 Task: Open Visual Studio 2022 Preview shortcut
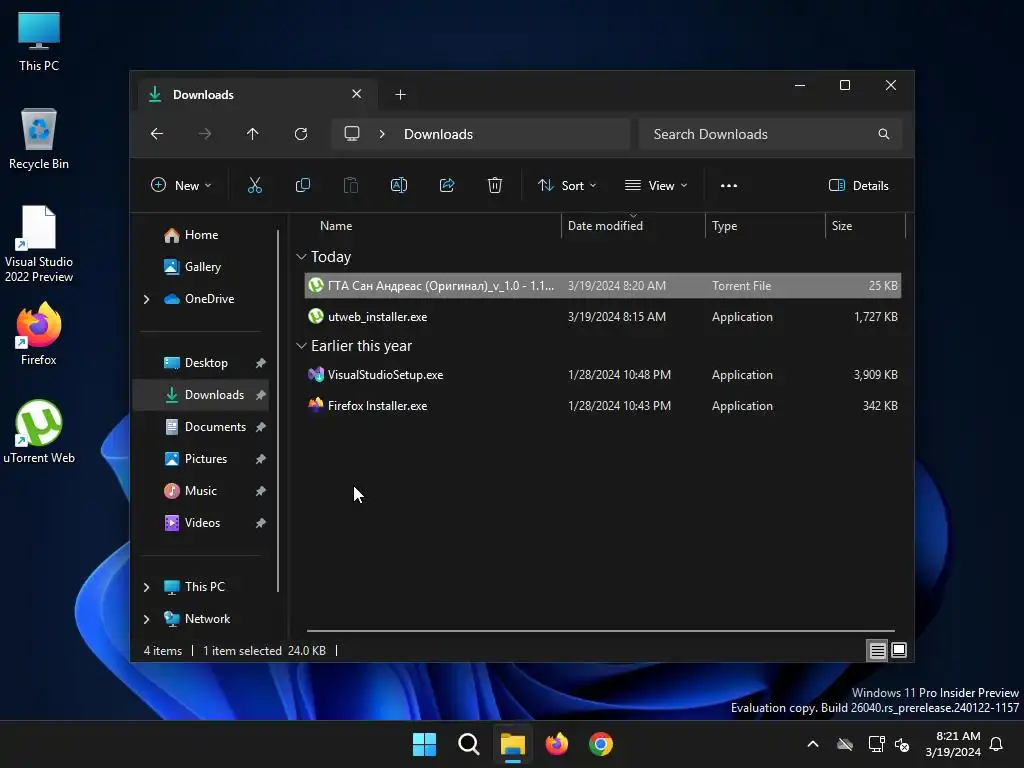pos(39,244)
